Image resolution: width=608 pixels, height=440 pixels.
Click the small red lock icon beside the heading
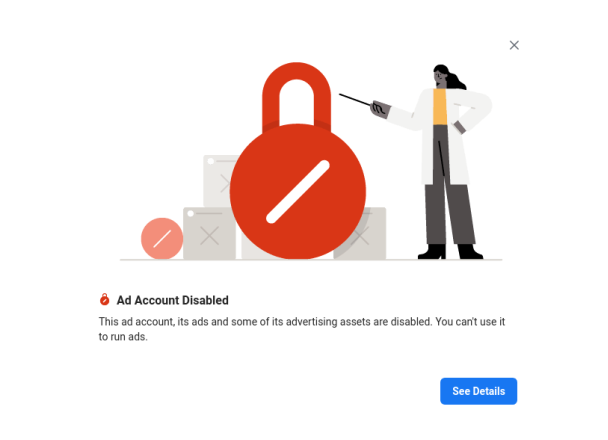coord(104,300)
